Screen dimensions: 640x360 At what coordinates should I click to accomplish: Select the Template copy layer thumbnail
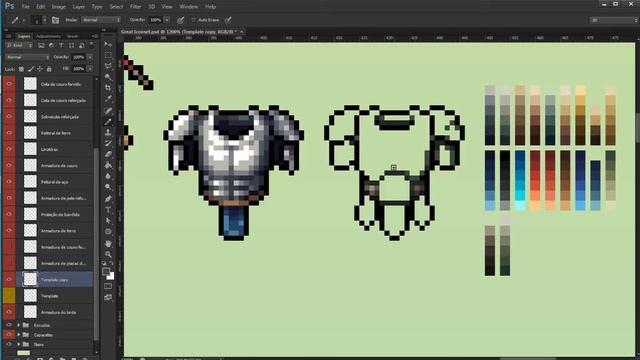point(30,280)
